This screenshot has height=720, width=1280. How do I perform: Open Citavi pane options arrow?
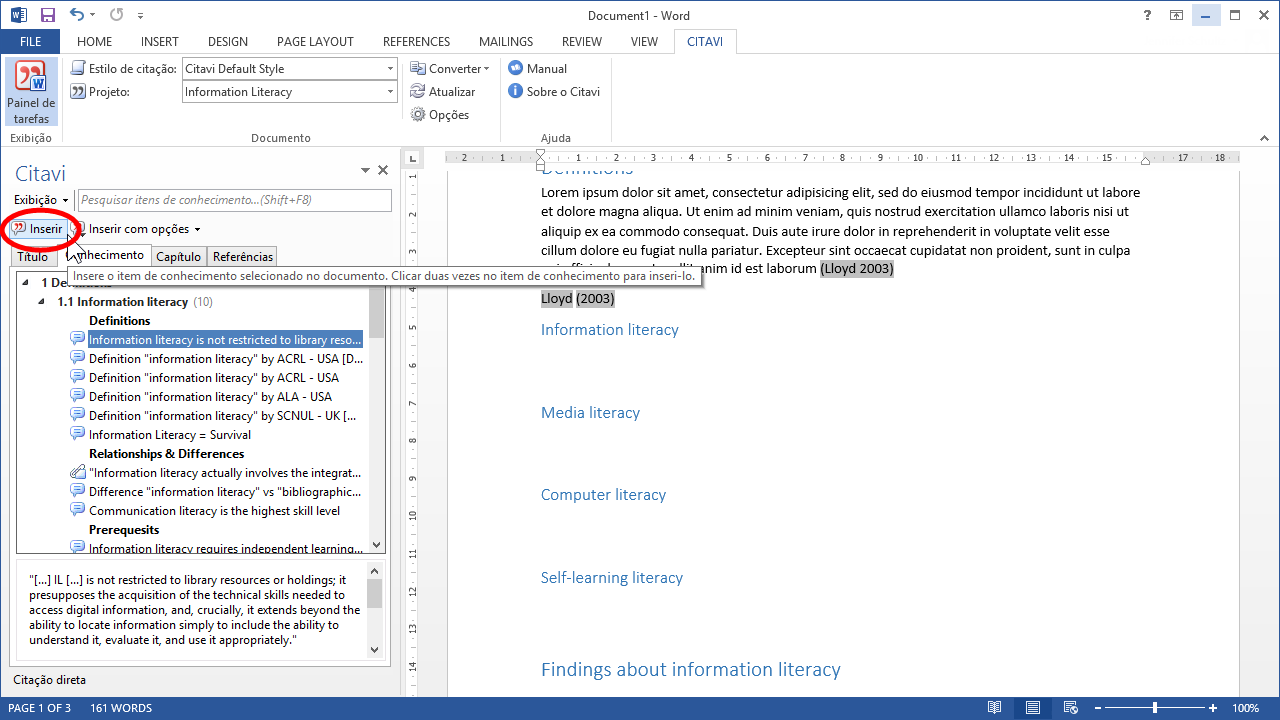click(x=366, y=171)
